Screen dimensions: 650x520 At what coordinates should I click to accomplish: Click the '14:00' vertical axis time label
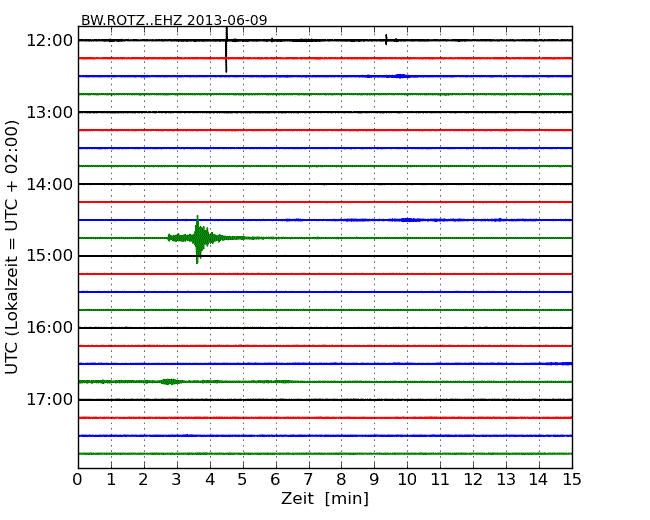pos(49,184)
